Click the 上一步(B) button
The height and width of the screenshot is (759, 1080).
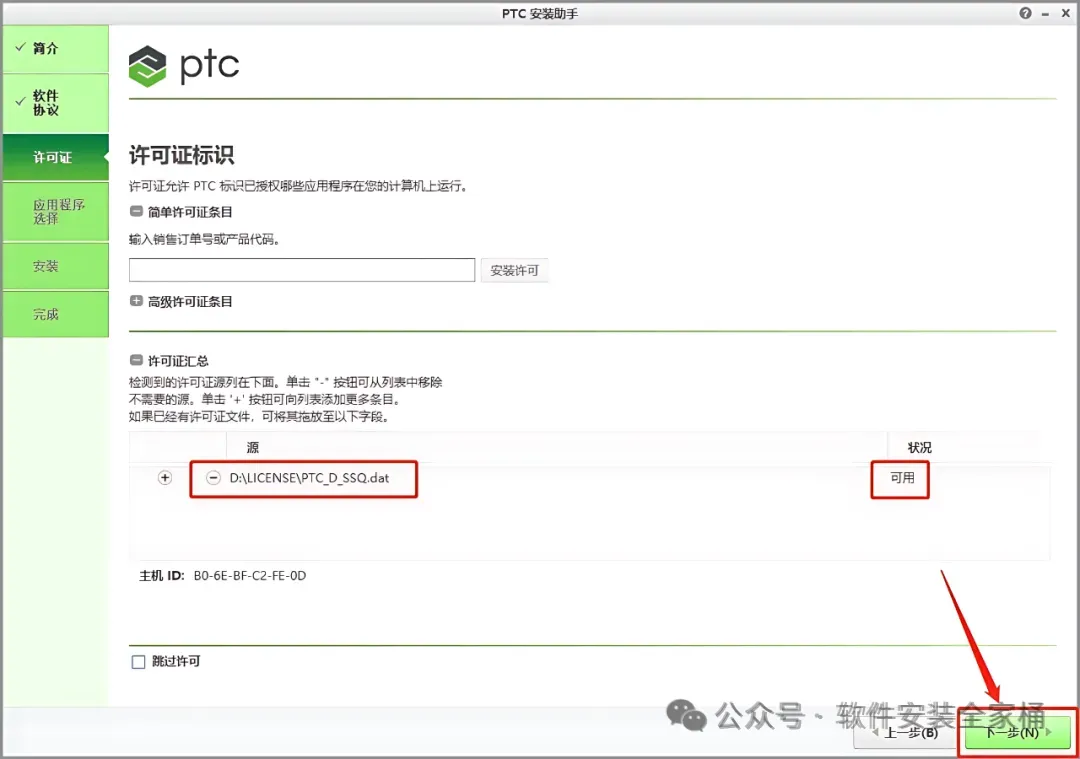(x=905, y=733)
